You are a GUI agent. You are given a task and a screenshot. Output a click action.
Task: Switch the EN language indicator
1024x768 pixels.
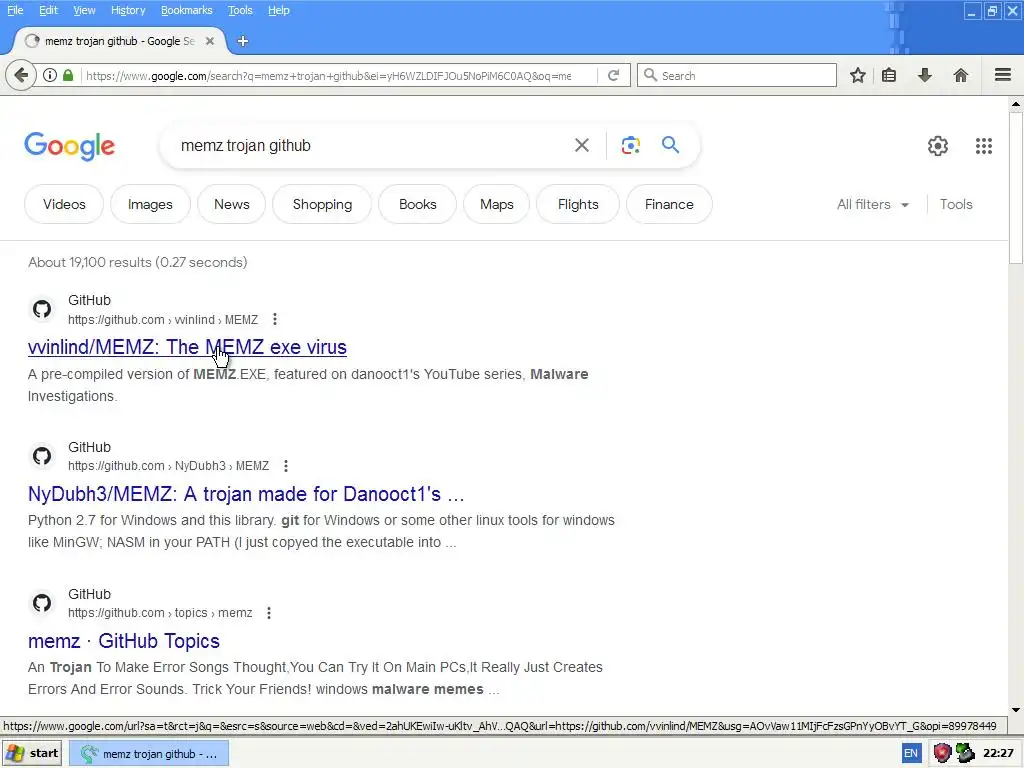pos(910,753)
